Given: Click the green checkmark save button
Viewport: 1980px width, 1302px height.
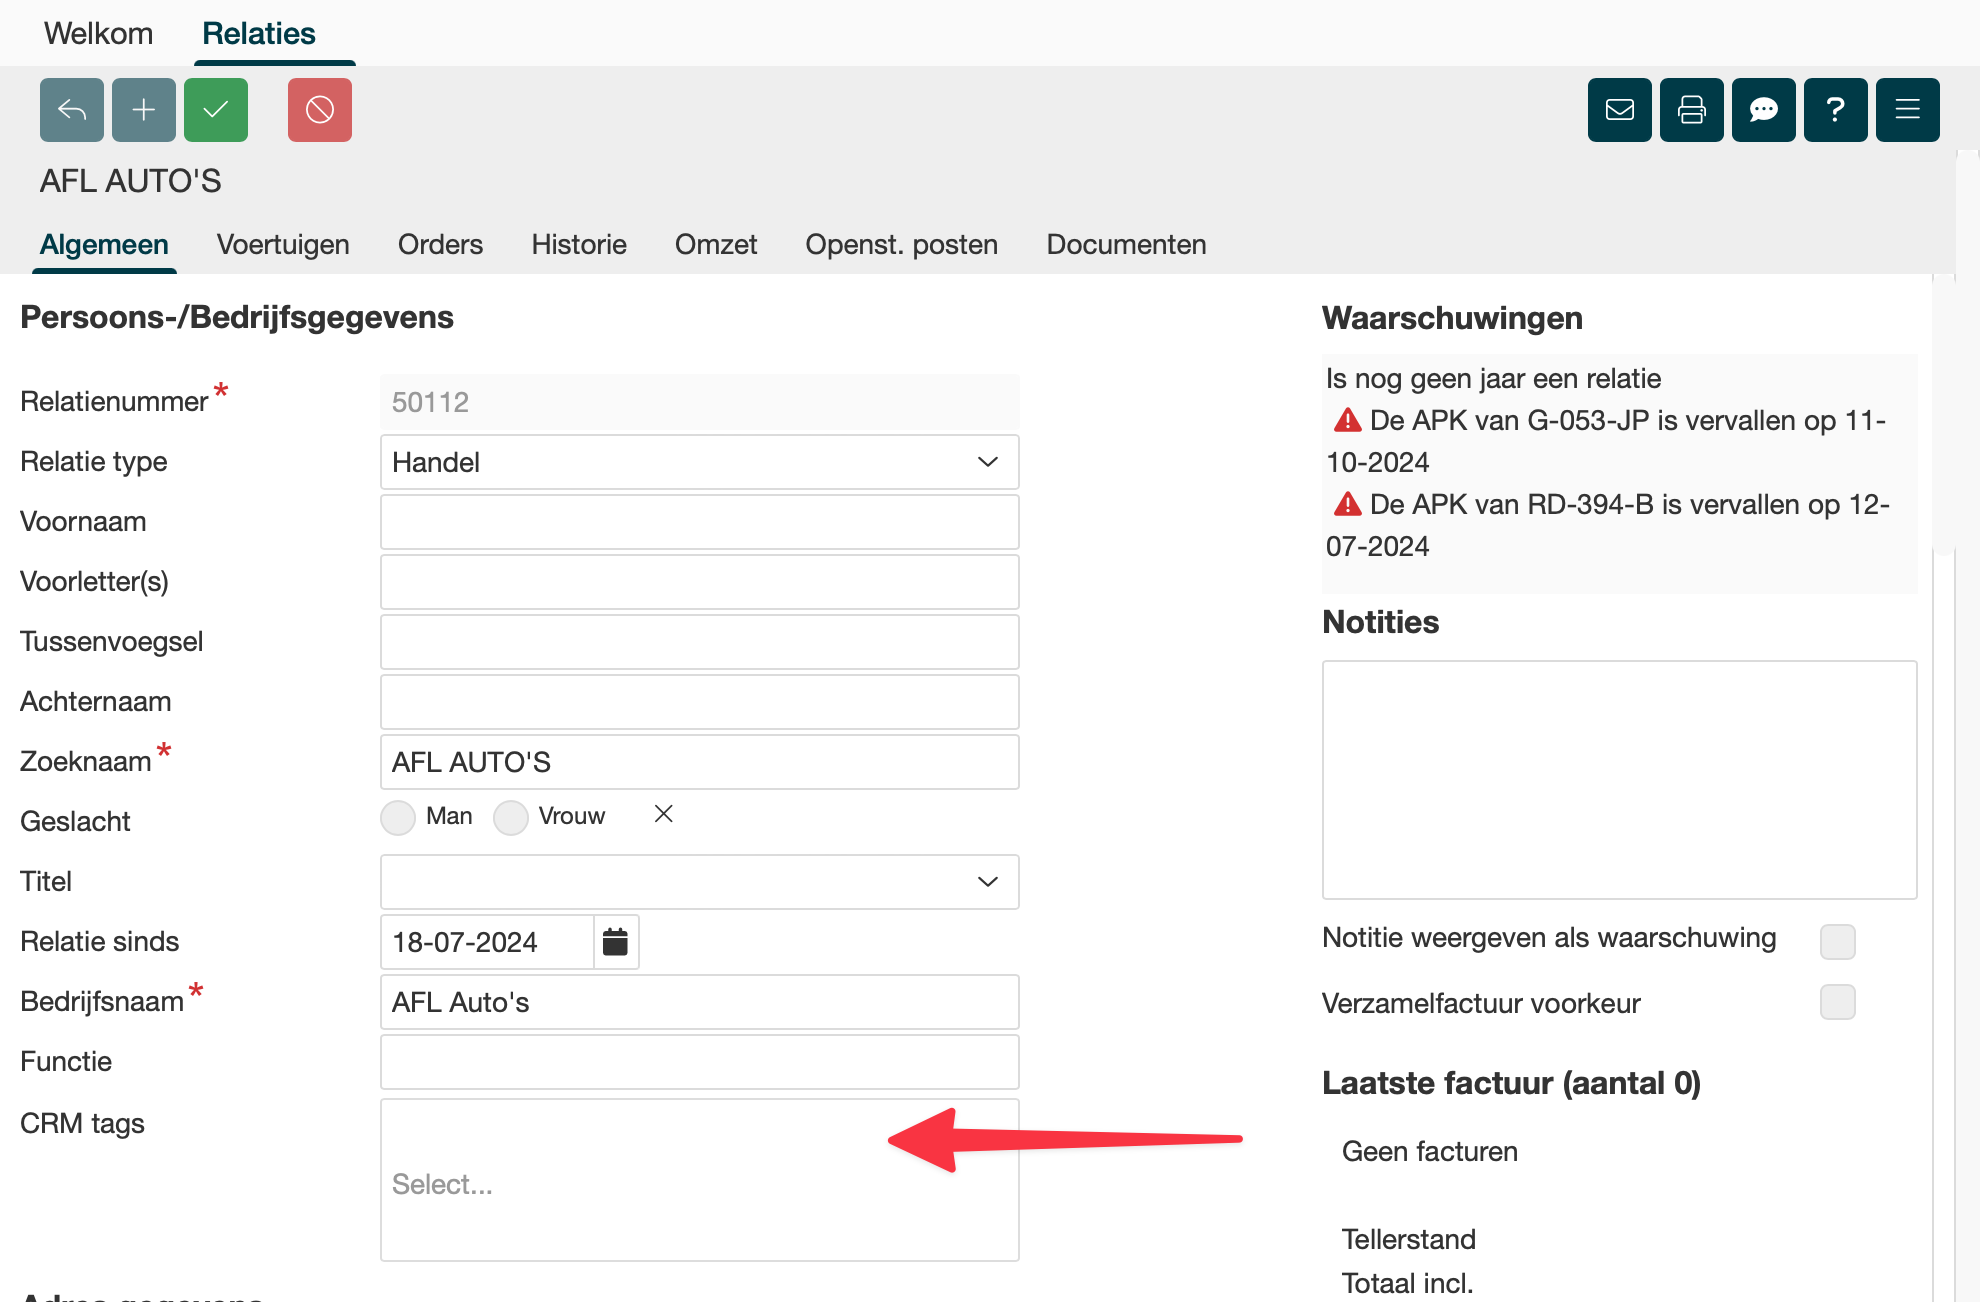Looking at the screenshot, I should click(x=216, y=110).
